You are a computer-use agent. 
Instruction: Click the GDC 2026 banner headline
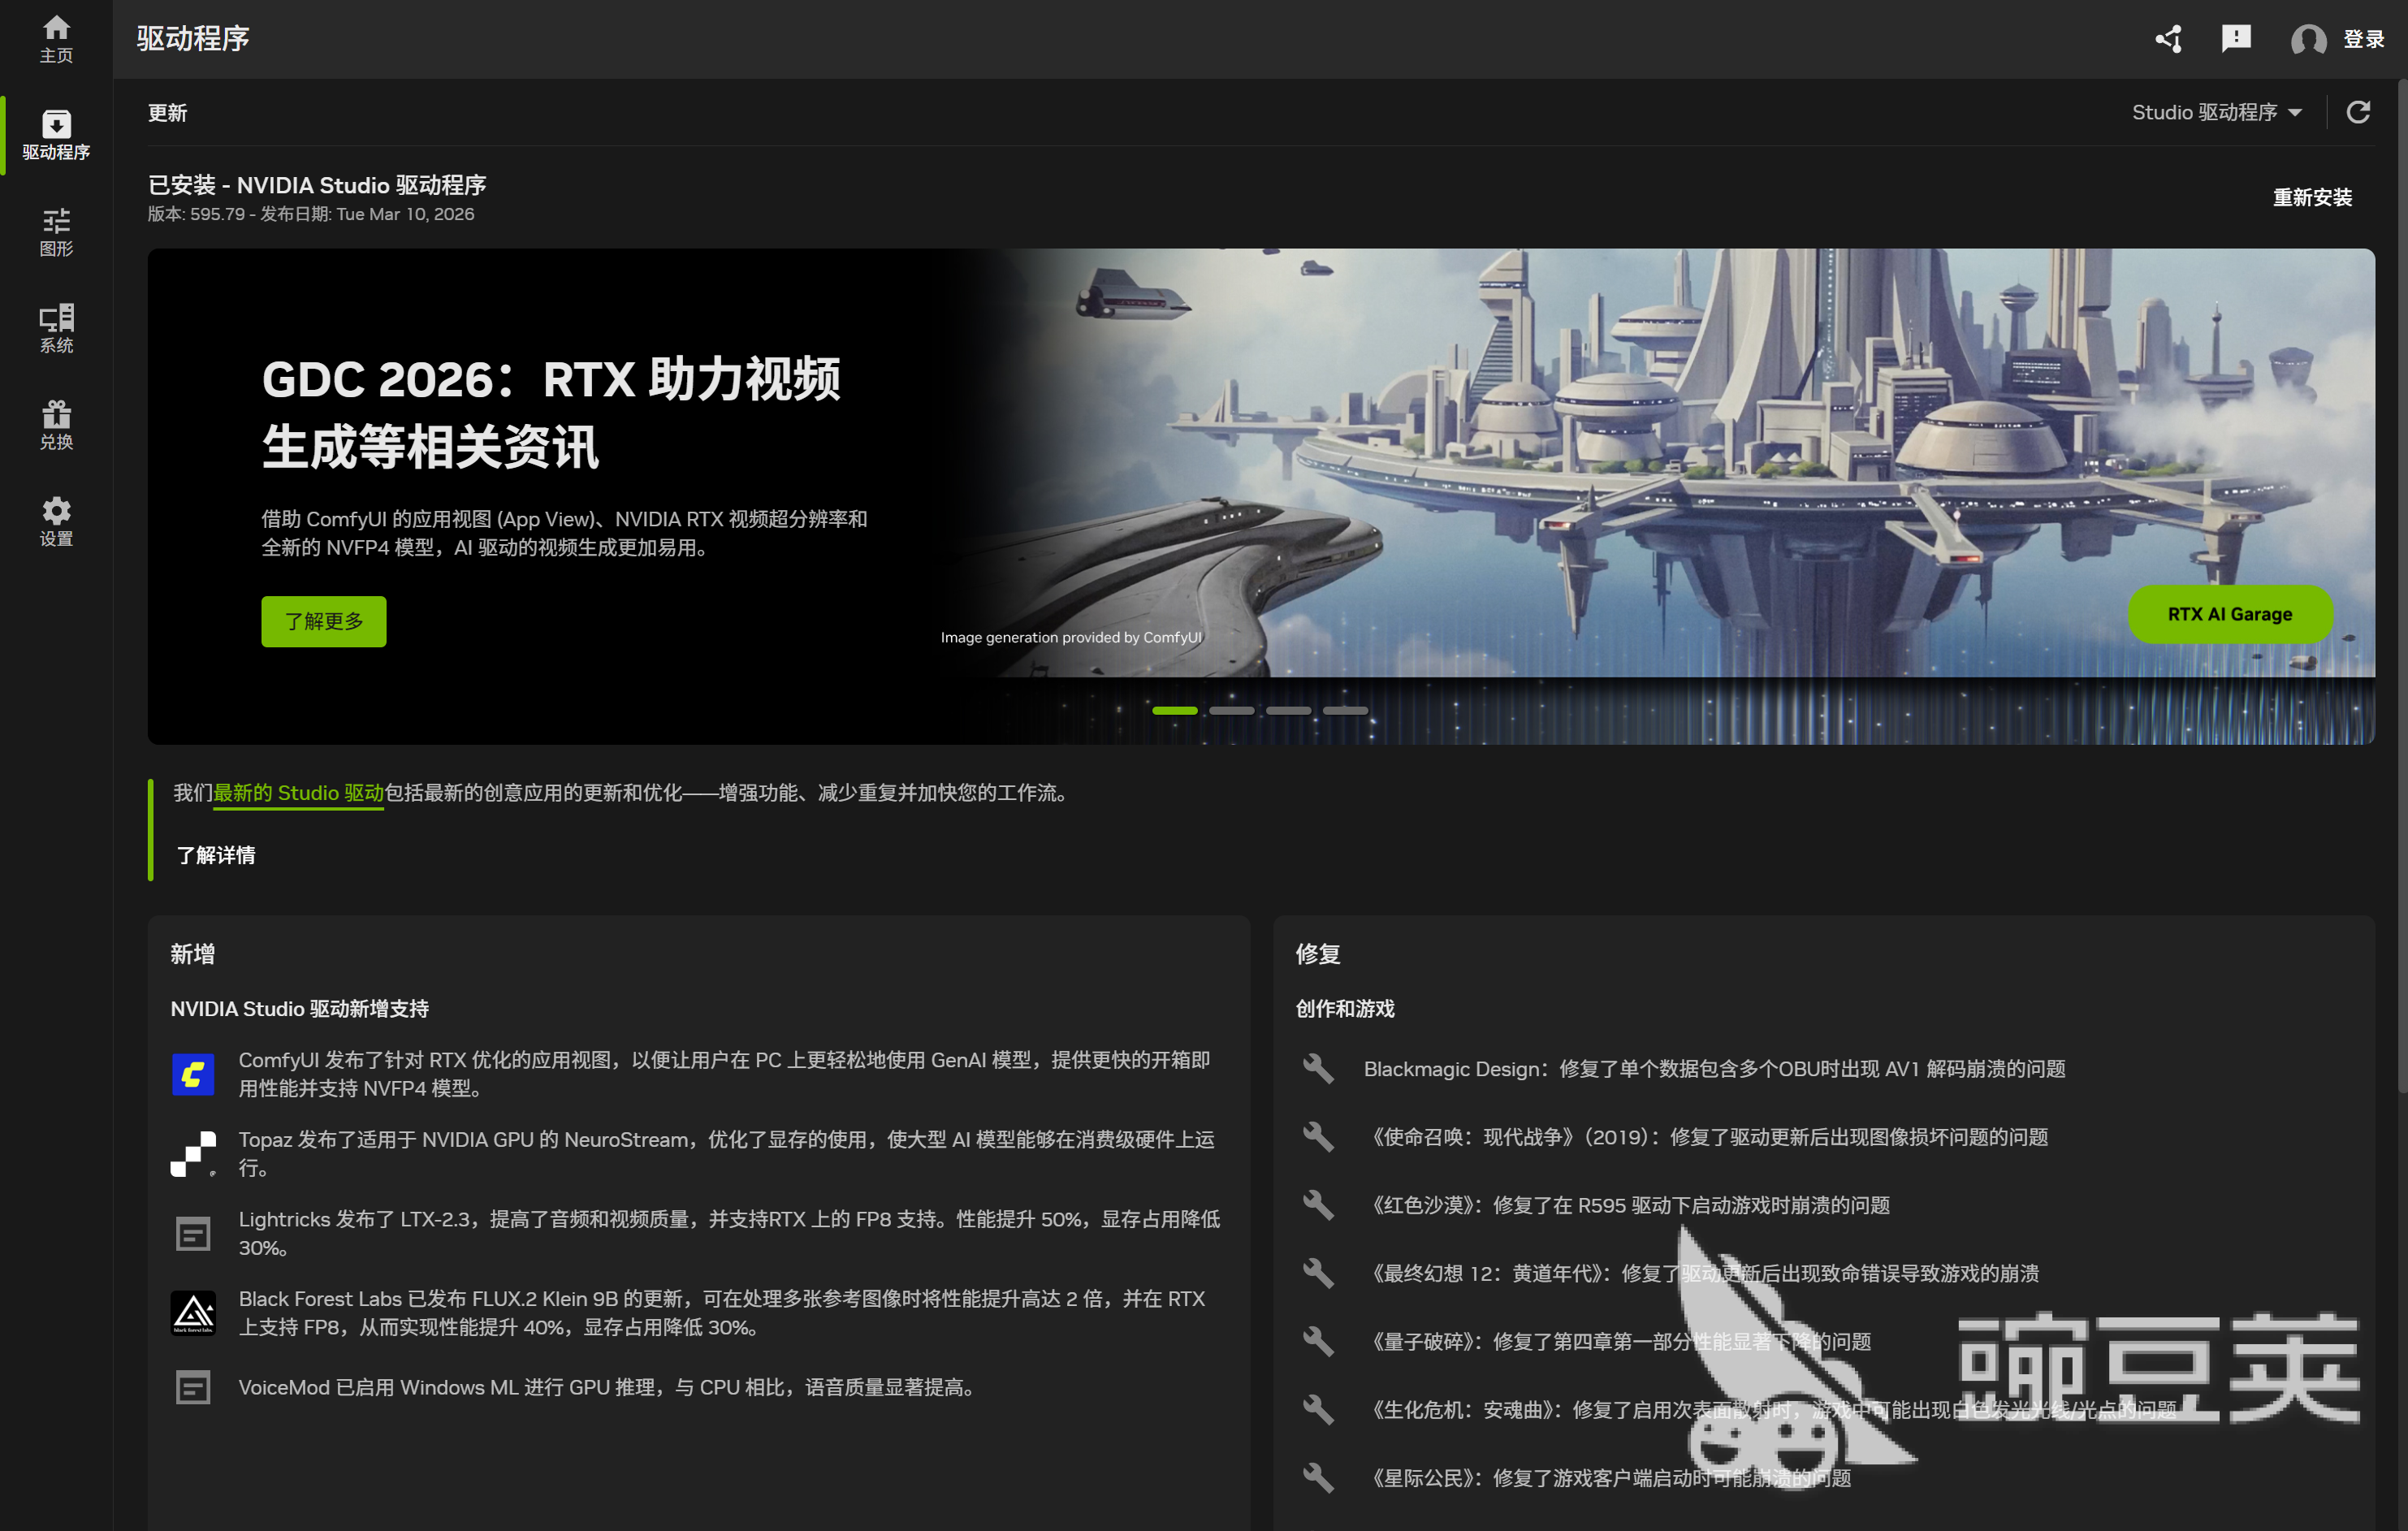click(x=551, y=412)
